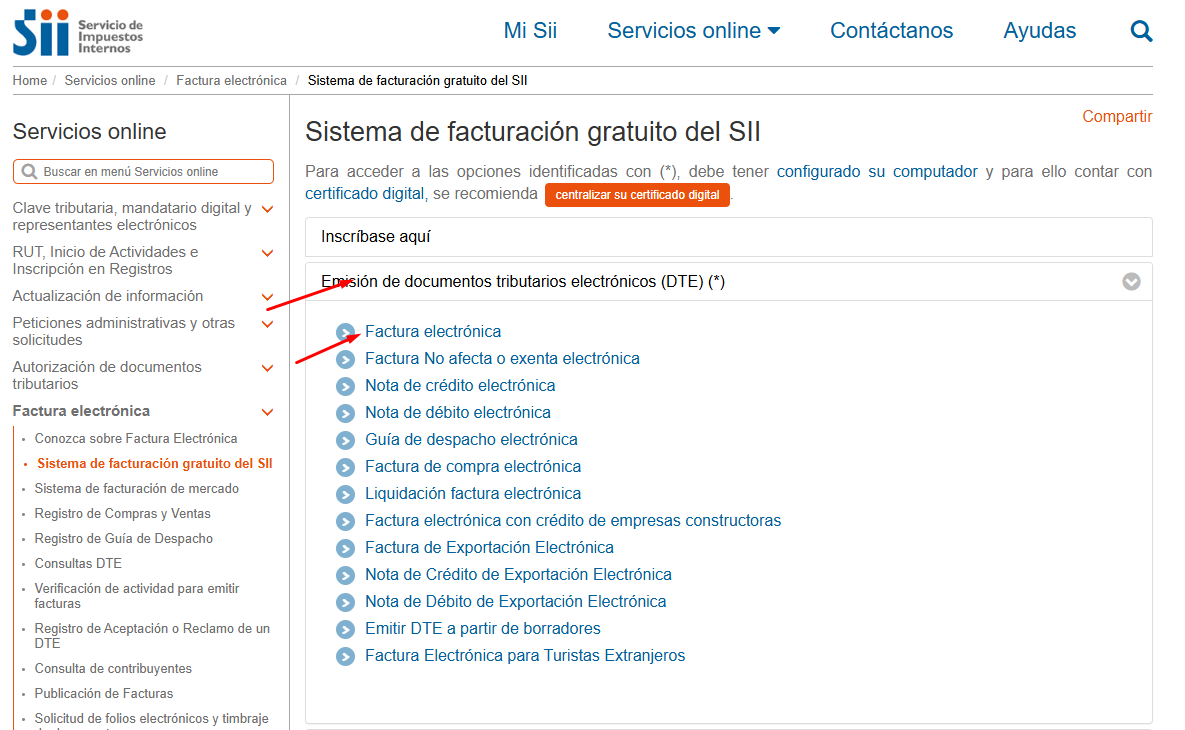Click the SII logo in the header
Image resolution: width=1185 pixels, height=730 pixels.
click(x=78, y=32)
